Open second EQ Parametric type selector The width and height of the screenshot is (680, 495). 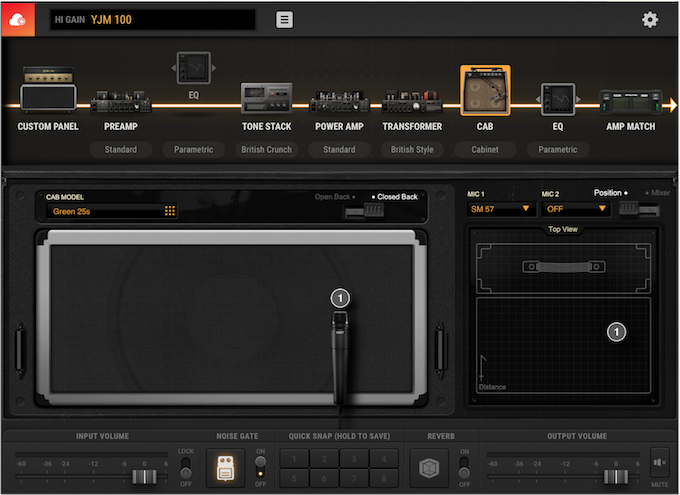tap(558, 150)
